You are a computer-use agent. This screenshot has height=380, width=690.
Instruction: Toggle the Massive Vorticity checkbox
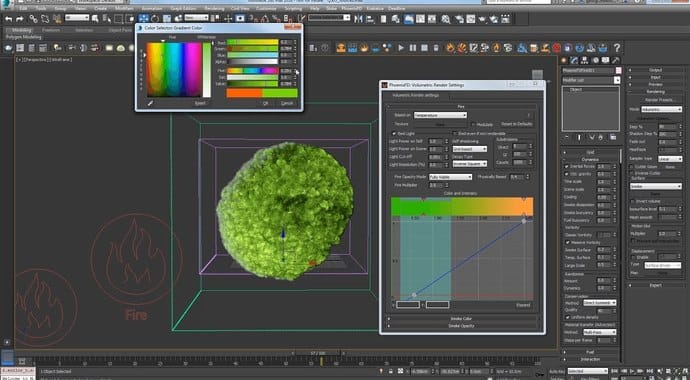point(567,242)
